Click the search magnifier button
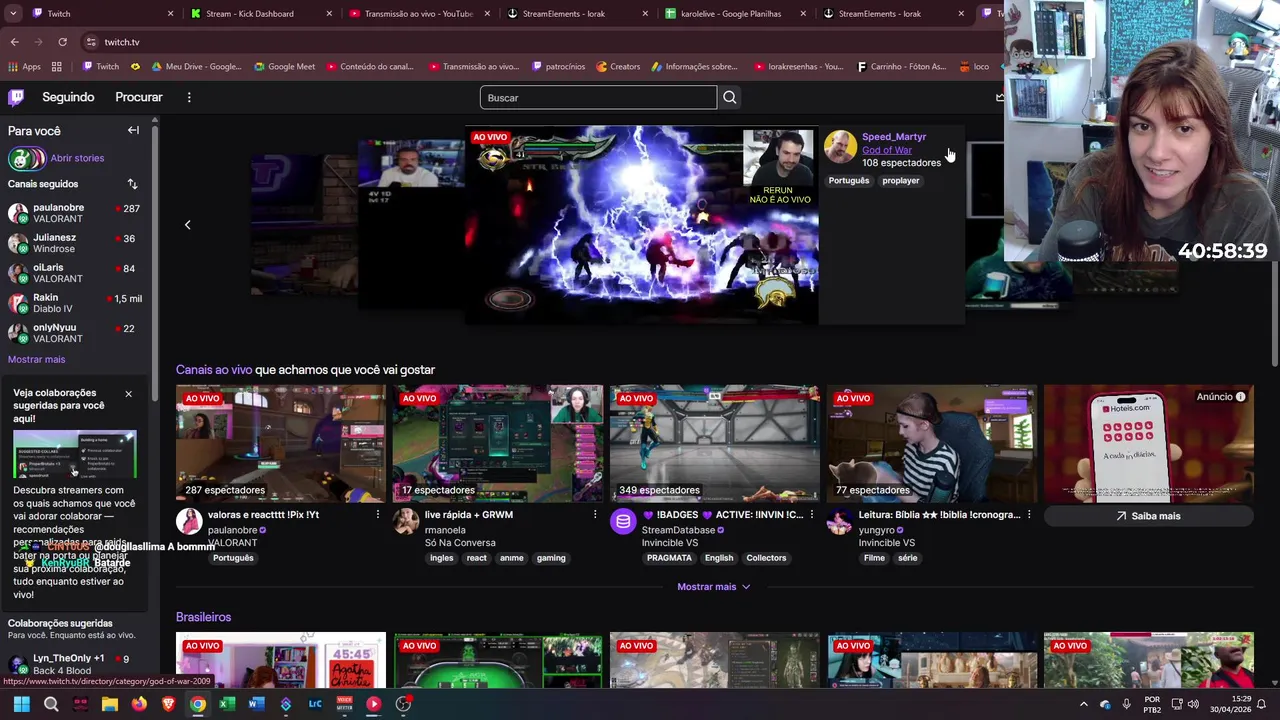The width and height of the screenshot is (1280, 720). (x=730, y=97)
